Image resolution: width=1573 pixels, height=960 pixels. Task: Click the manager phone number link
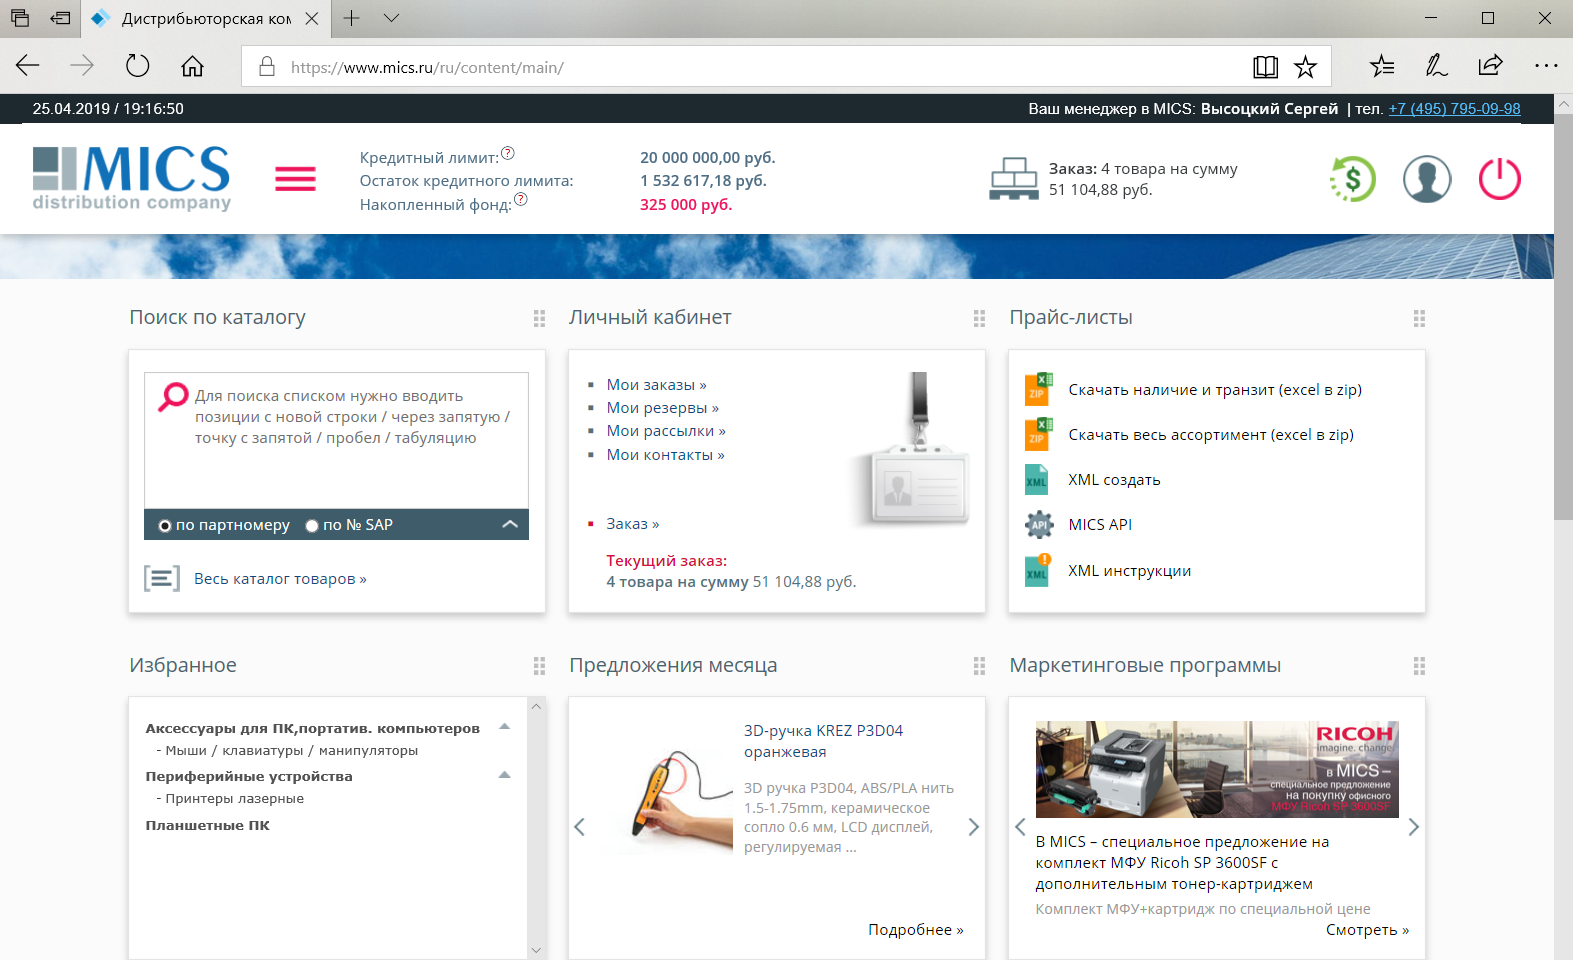click(x=1454, y=109)
